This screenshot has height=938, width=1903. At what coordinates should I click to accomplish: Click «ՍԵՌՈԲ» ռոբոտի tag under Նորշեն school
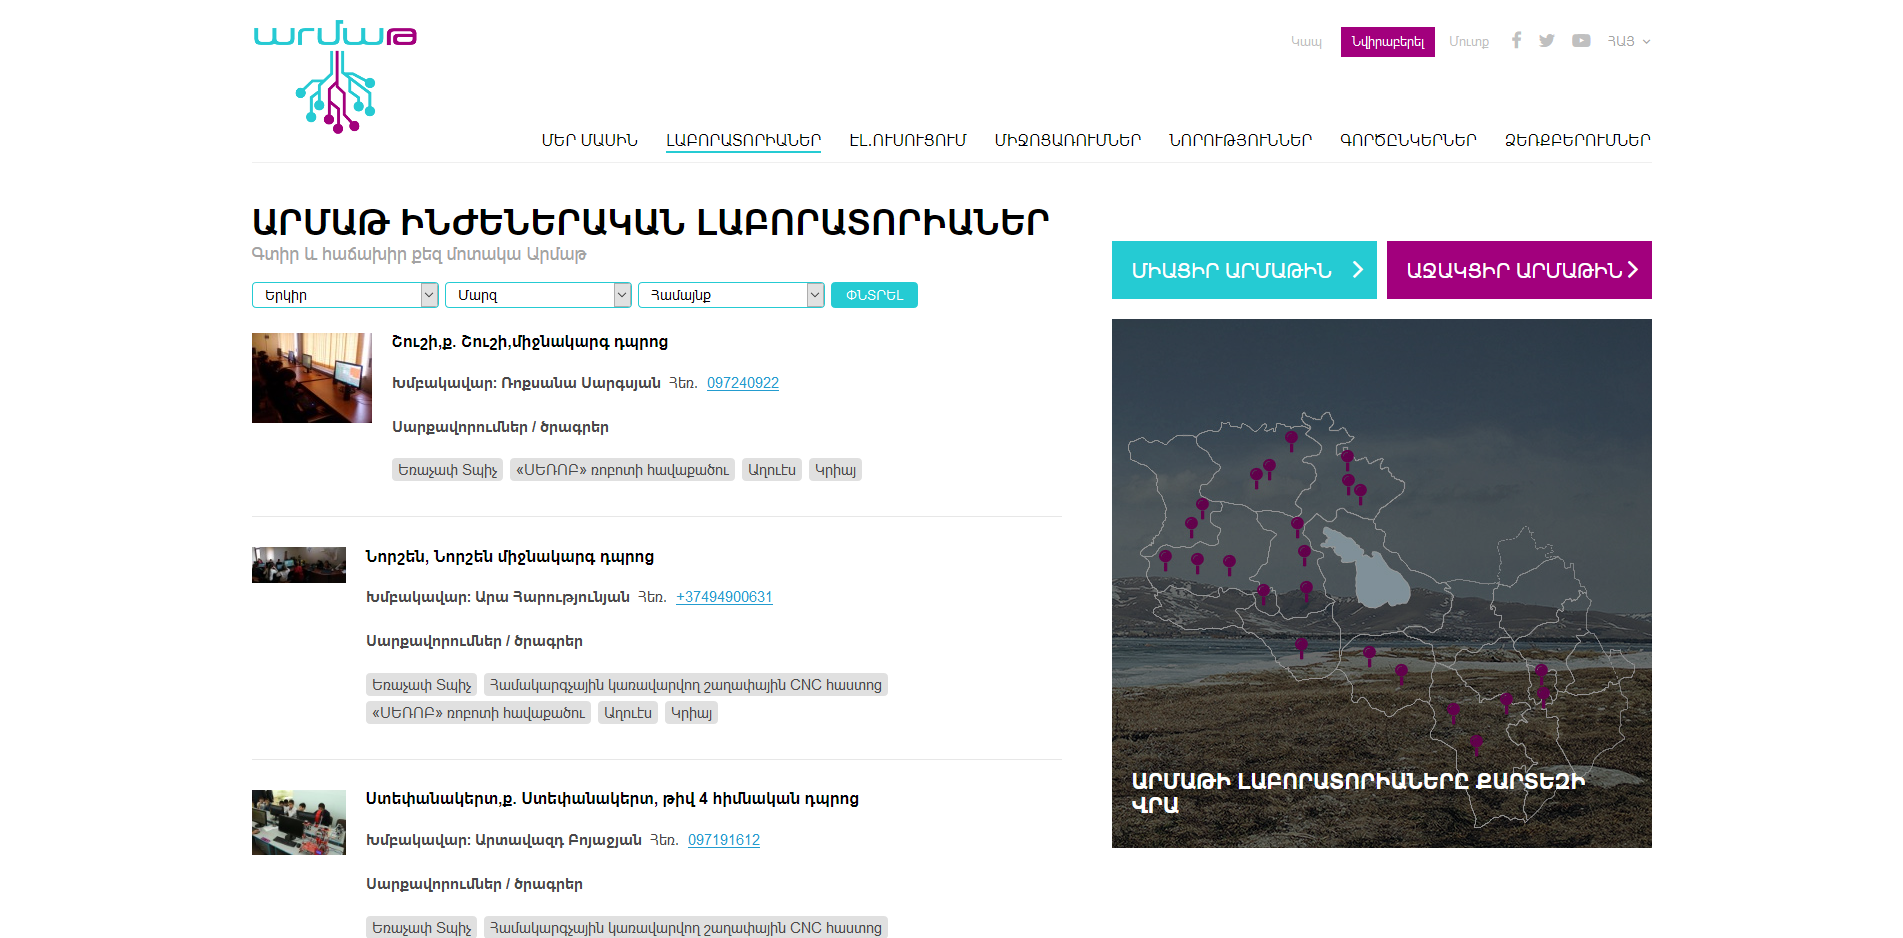point(478,713)
